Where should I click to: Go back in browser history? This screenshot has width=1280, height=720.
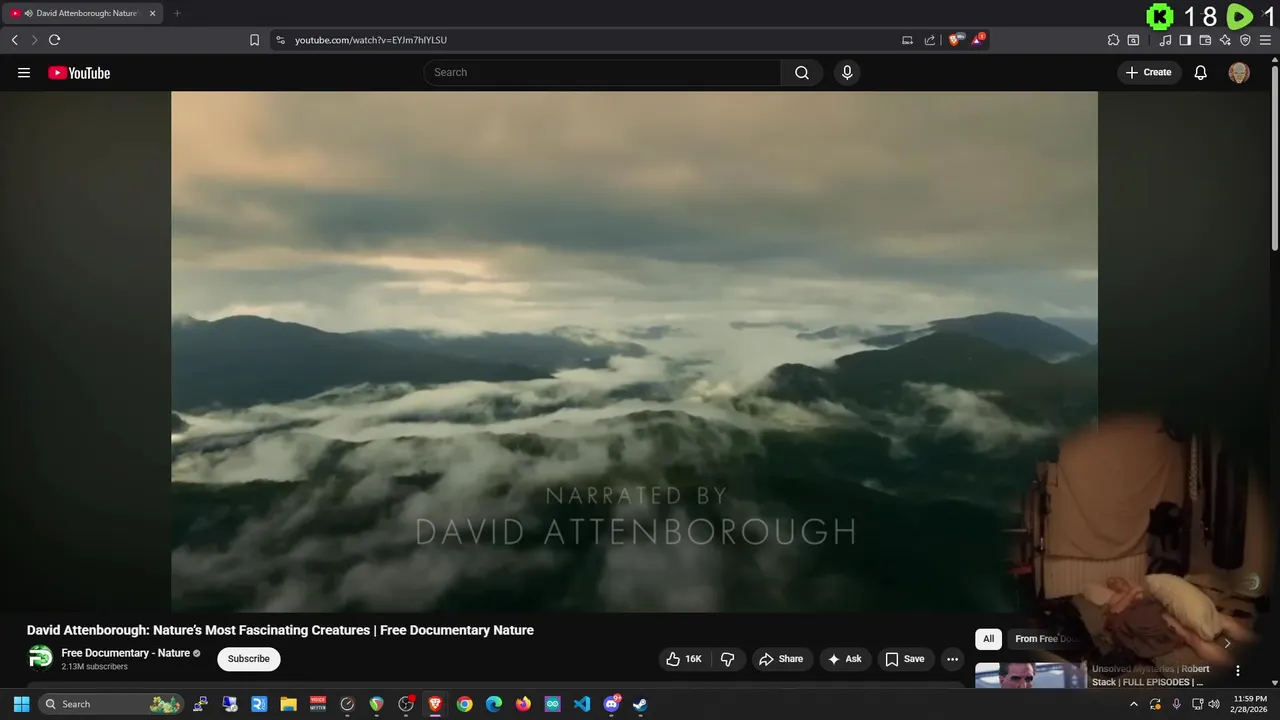(15, 40)
